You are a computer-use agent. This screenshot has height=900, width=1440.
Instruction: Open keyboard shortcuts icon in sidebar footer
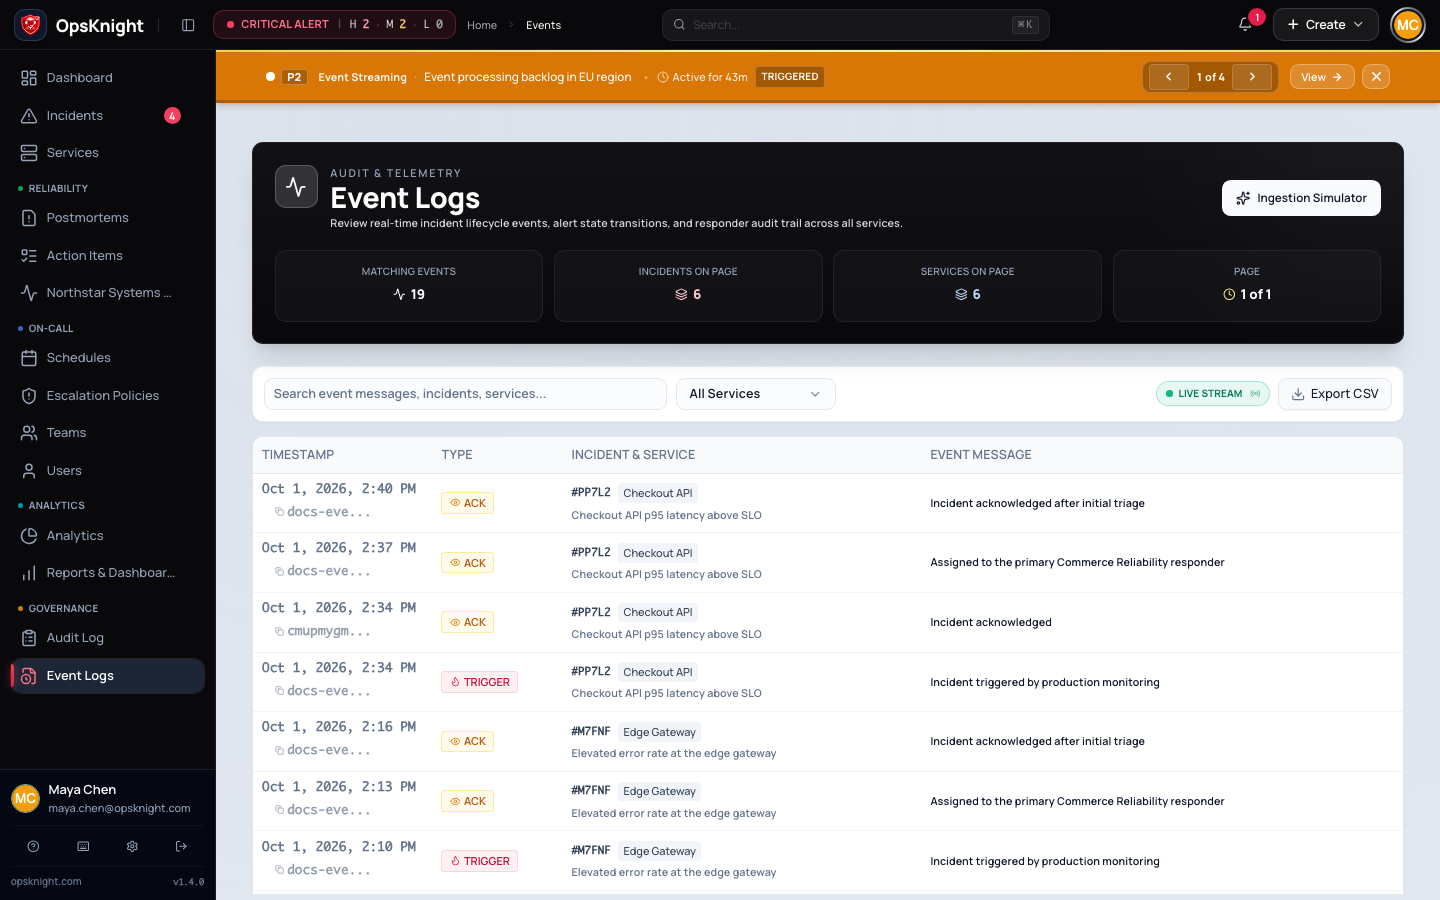83,846
